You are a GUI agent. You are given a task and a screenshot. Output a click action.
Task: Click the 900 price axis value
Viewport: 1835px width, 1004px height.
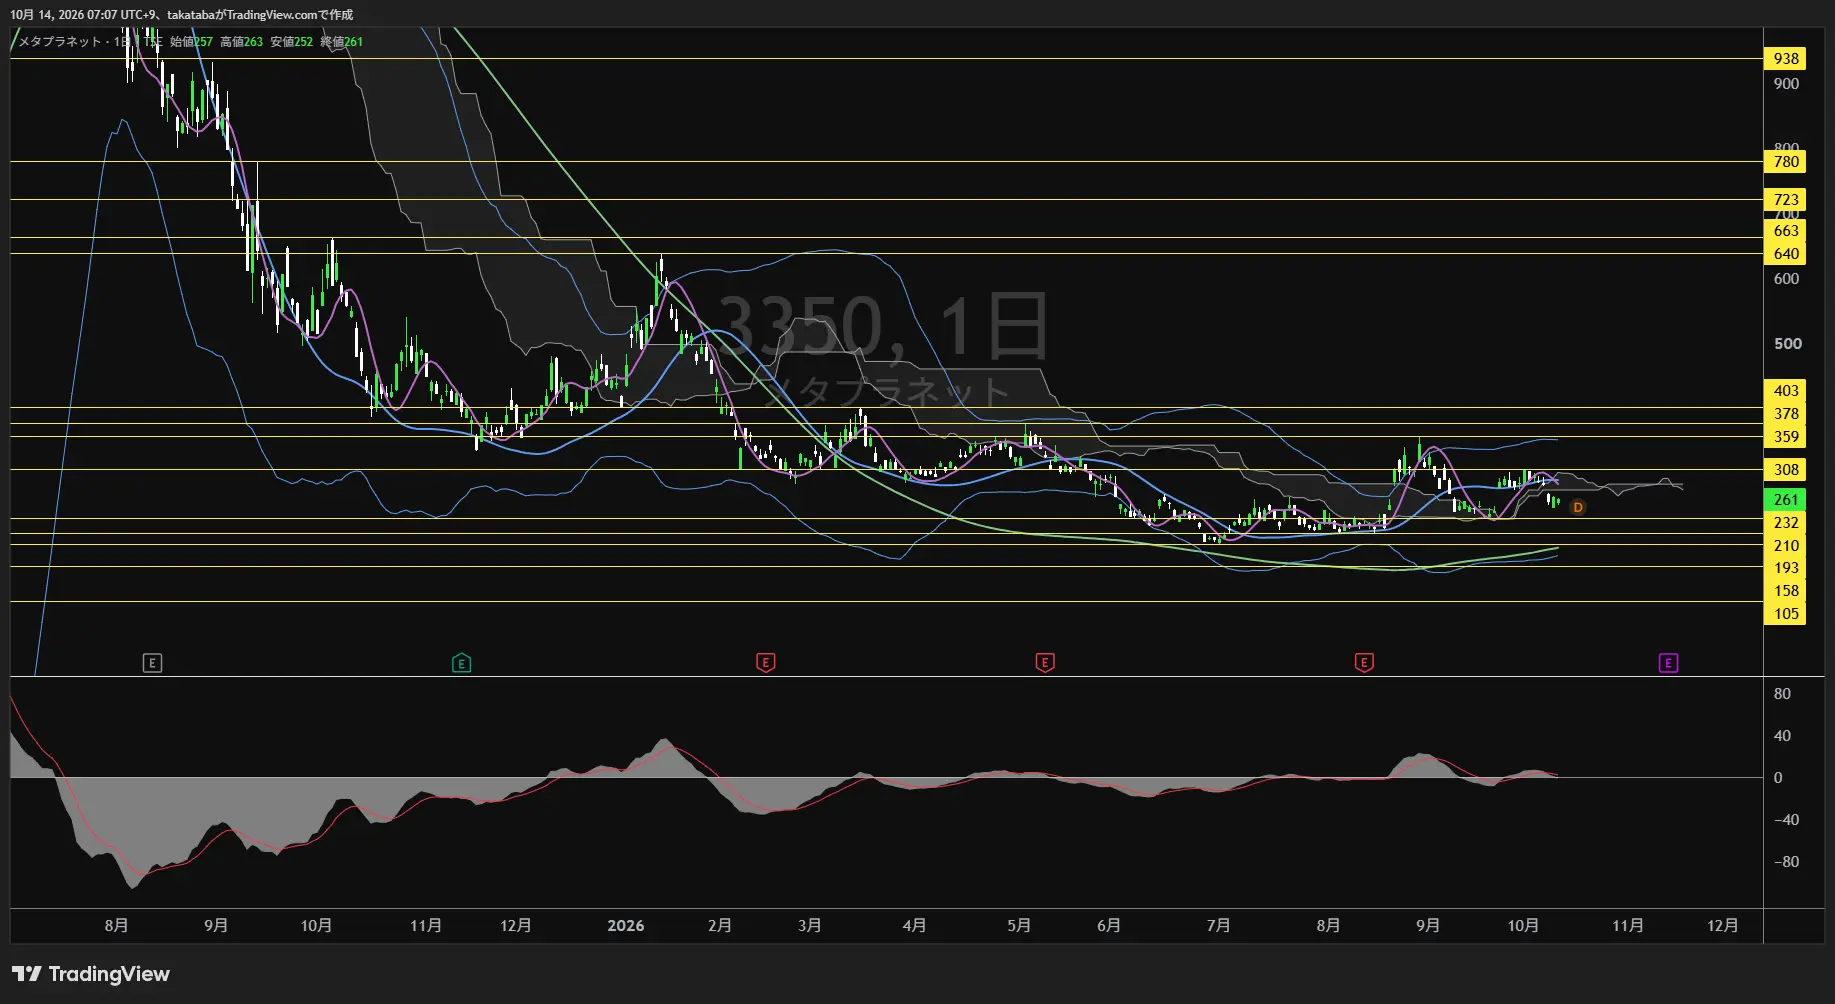coord(1786,84)
